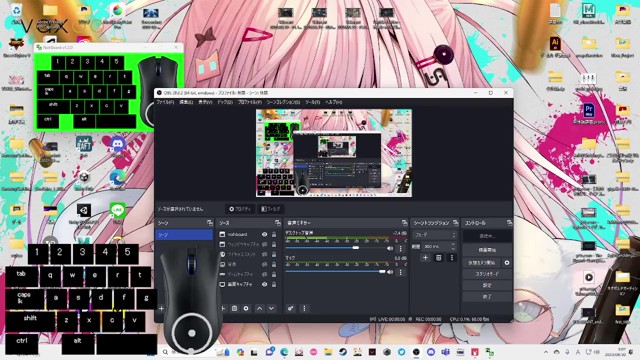Click the 仮想カメラ開始 button

click(x=482, y=263)
